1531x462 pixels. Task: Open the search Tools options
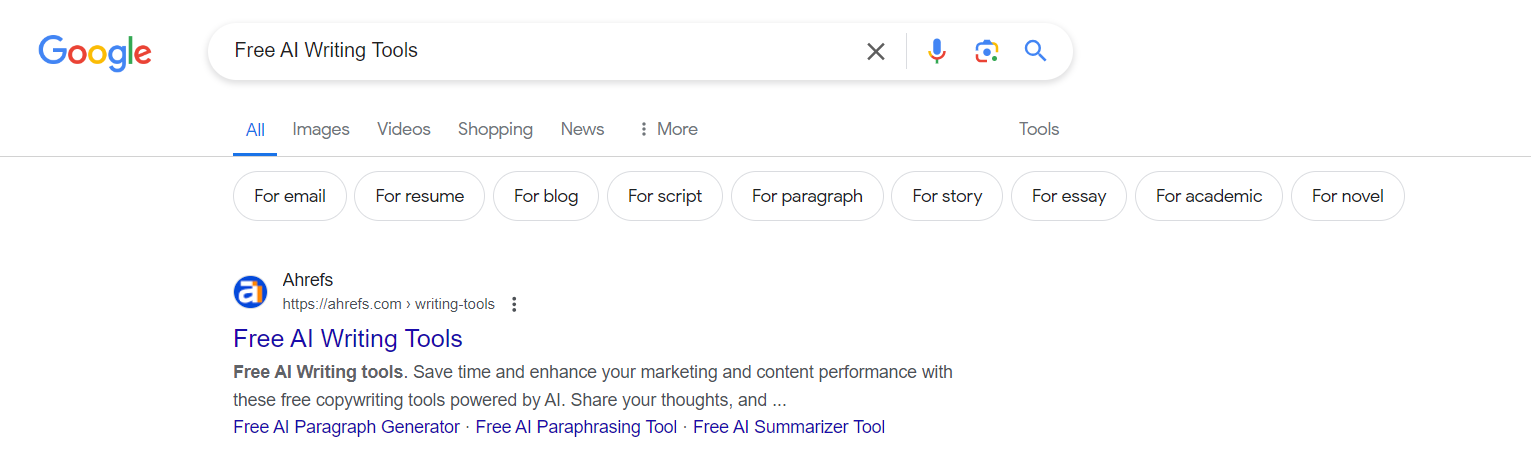[1039, 129]
